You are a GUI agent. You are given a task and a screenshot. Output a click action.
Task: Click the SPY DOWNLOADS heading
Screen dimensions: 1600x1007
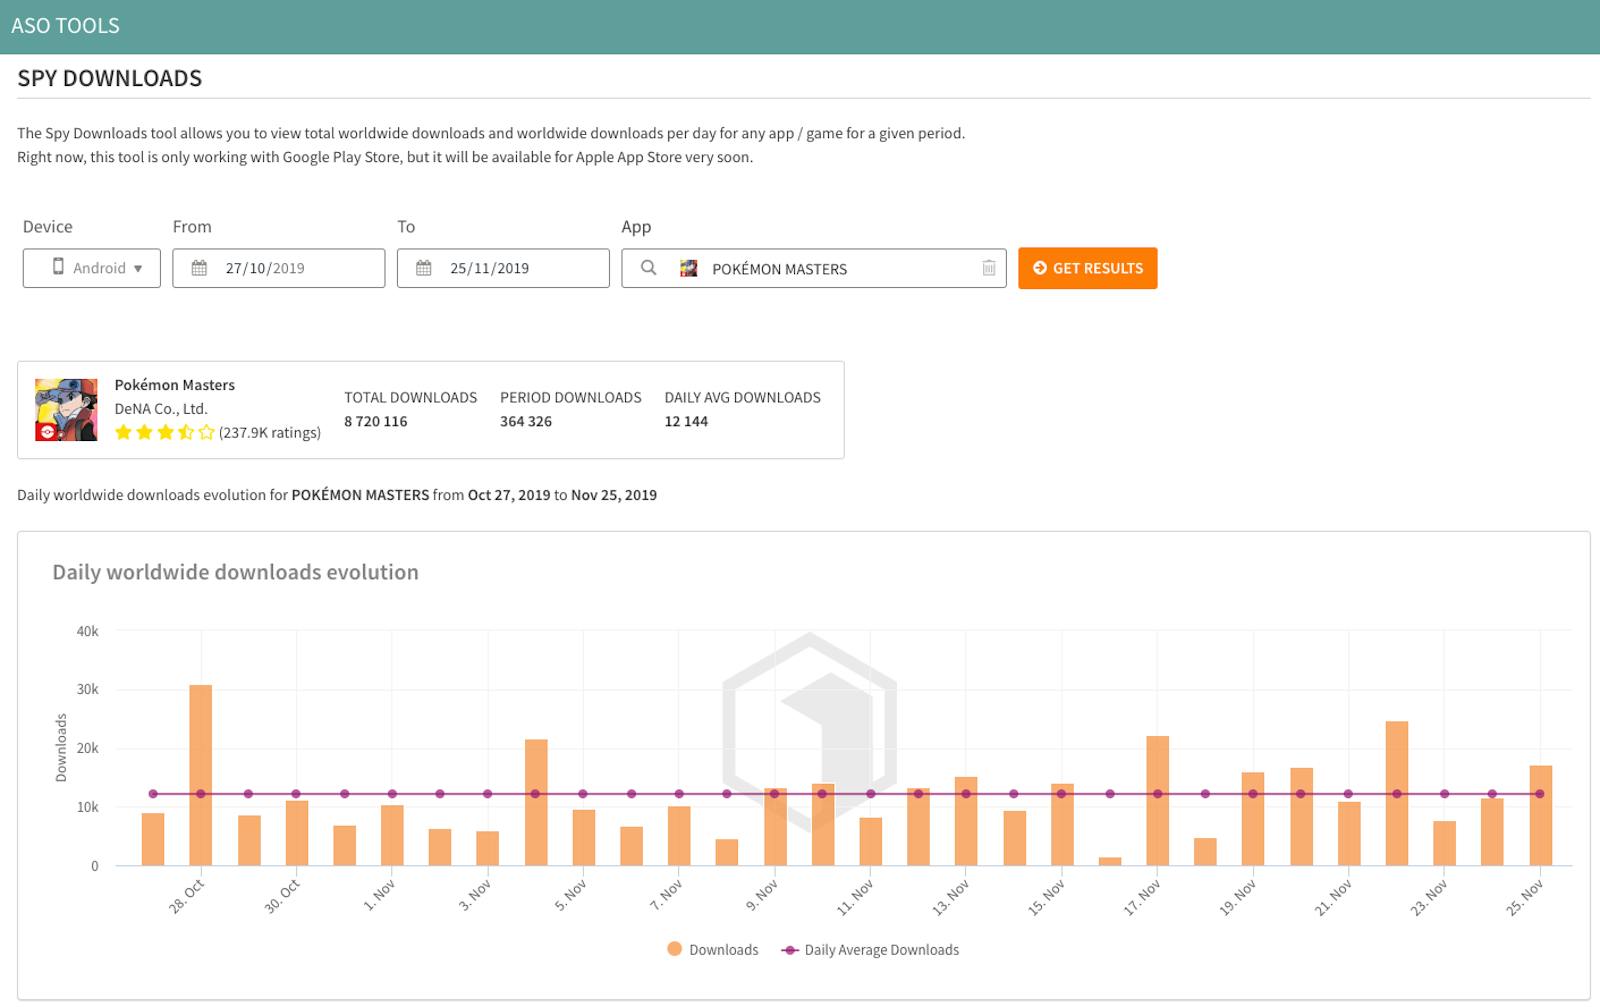110,78
